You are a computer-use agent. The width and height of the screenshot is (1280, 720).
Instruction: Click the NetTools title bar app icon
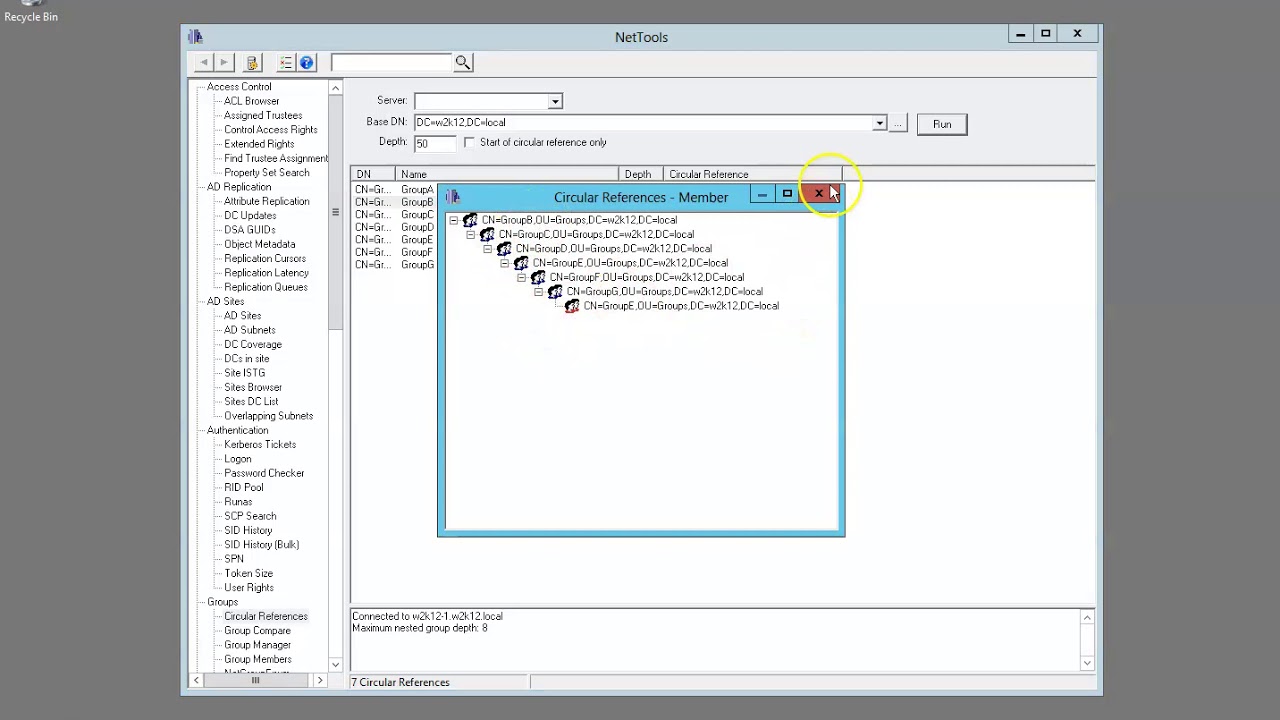(195, 37)
